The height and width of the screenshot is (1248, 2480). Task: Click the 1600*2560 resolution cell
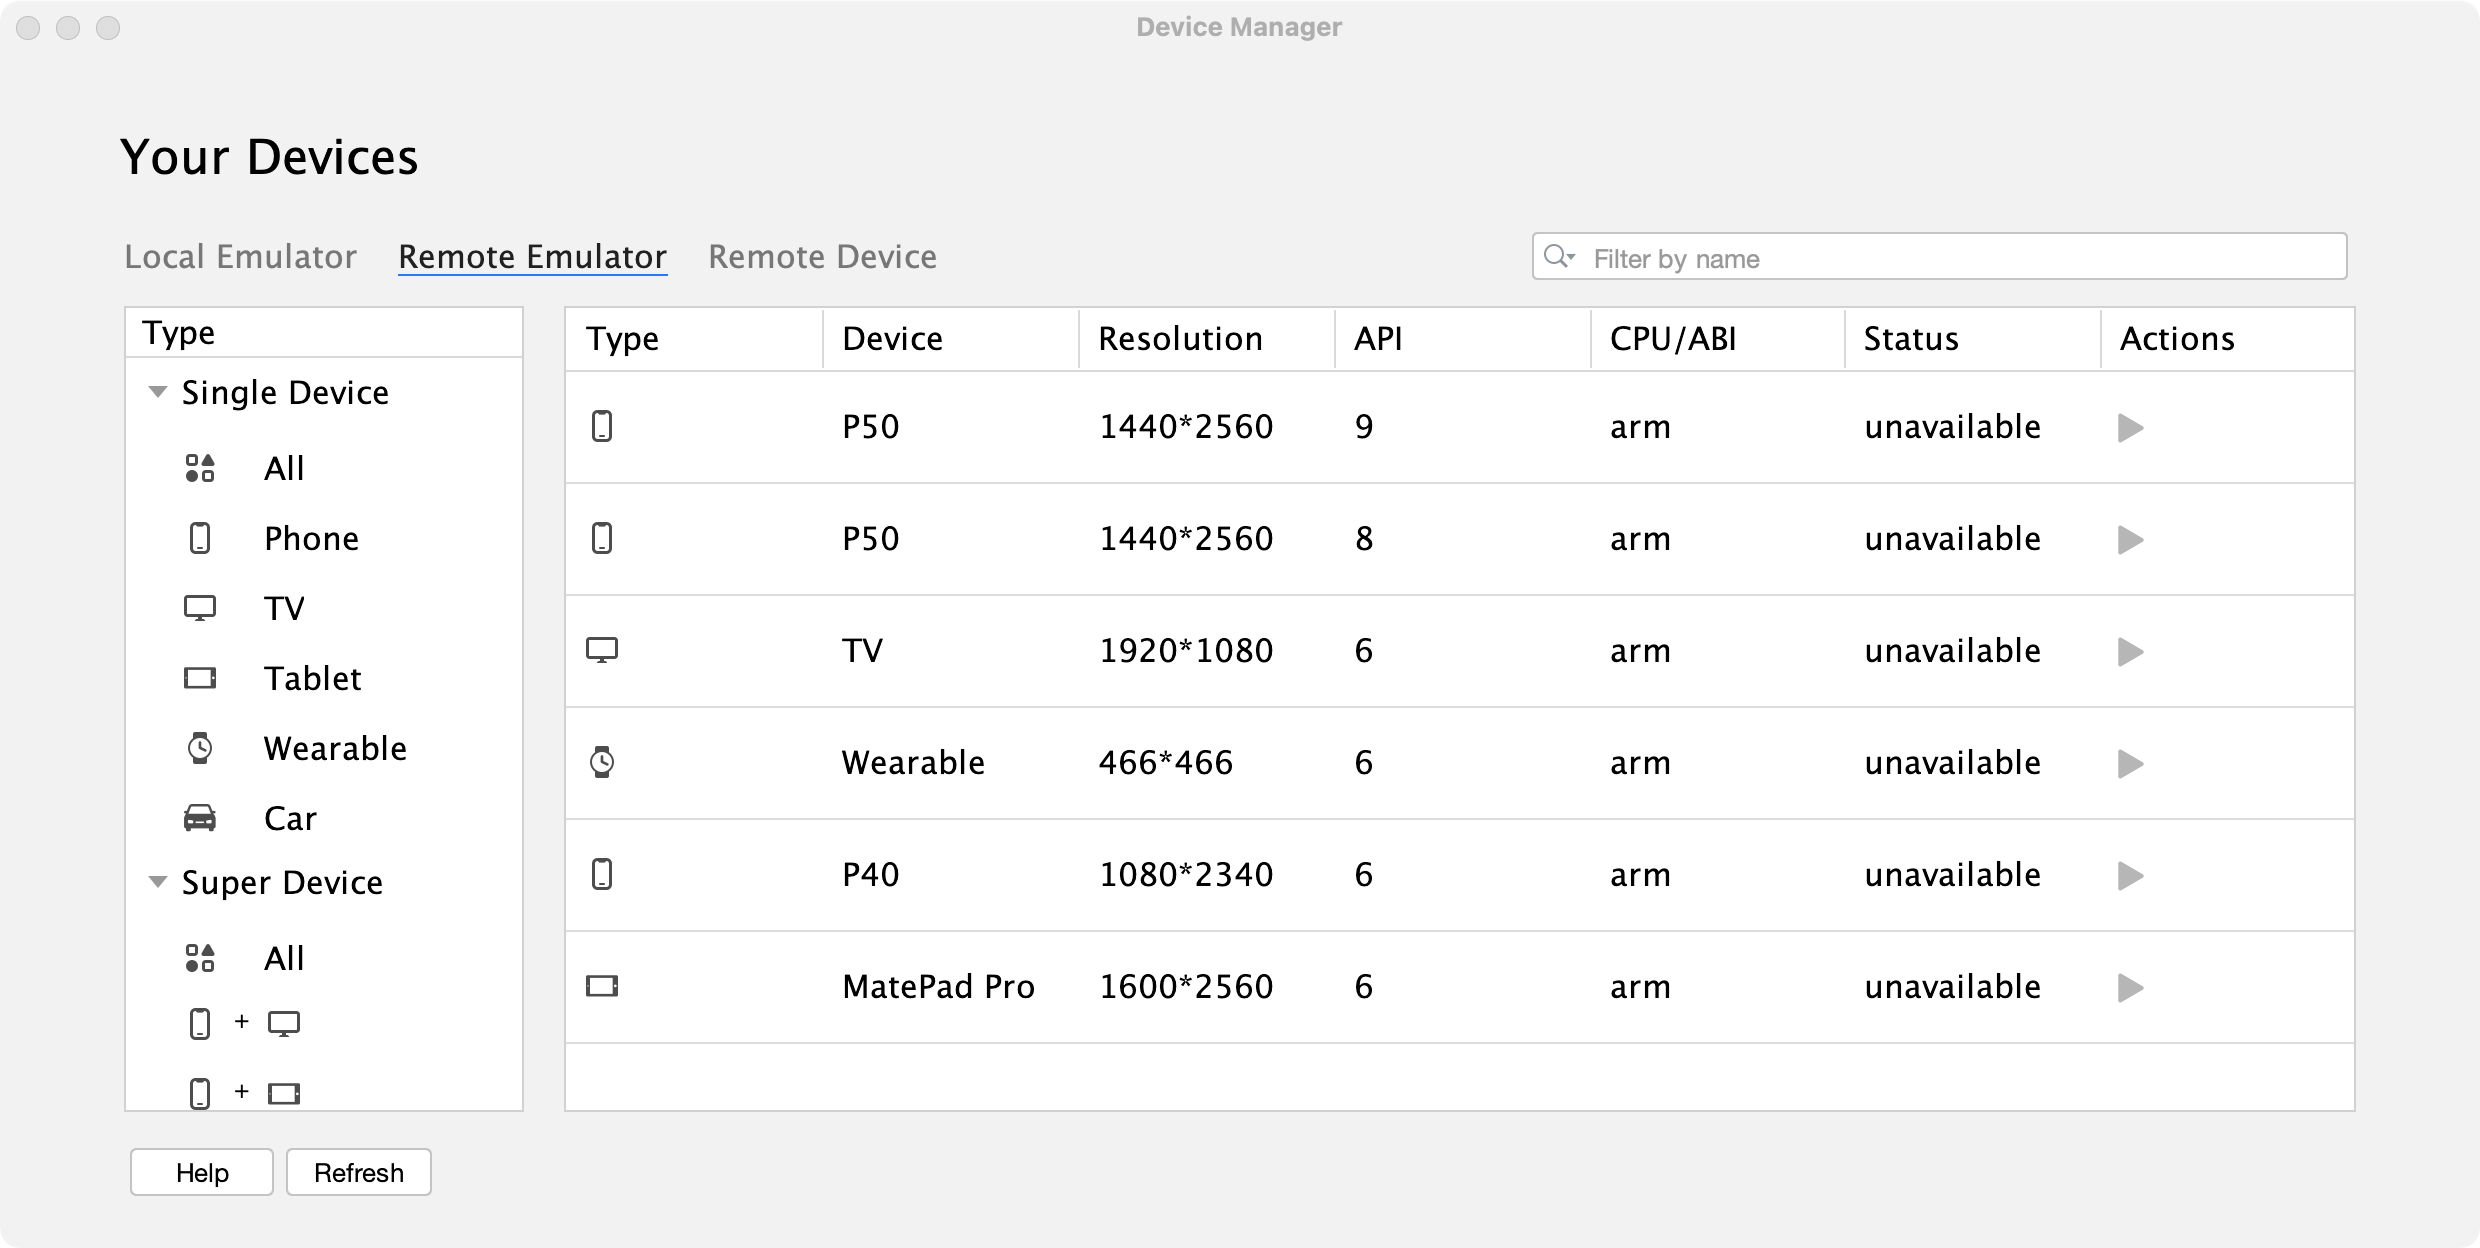point(1186,987)
